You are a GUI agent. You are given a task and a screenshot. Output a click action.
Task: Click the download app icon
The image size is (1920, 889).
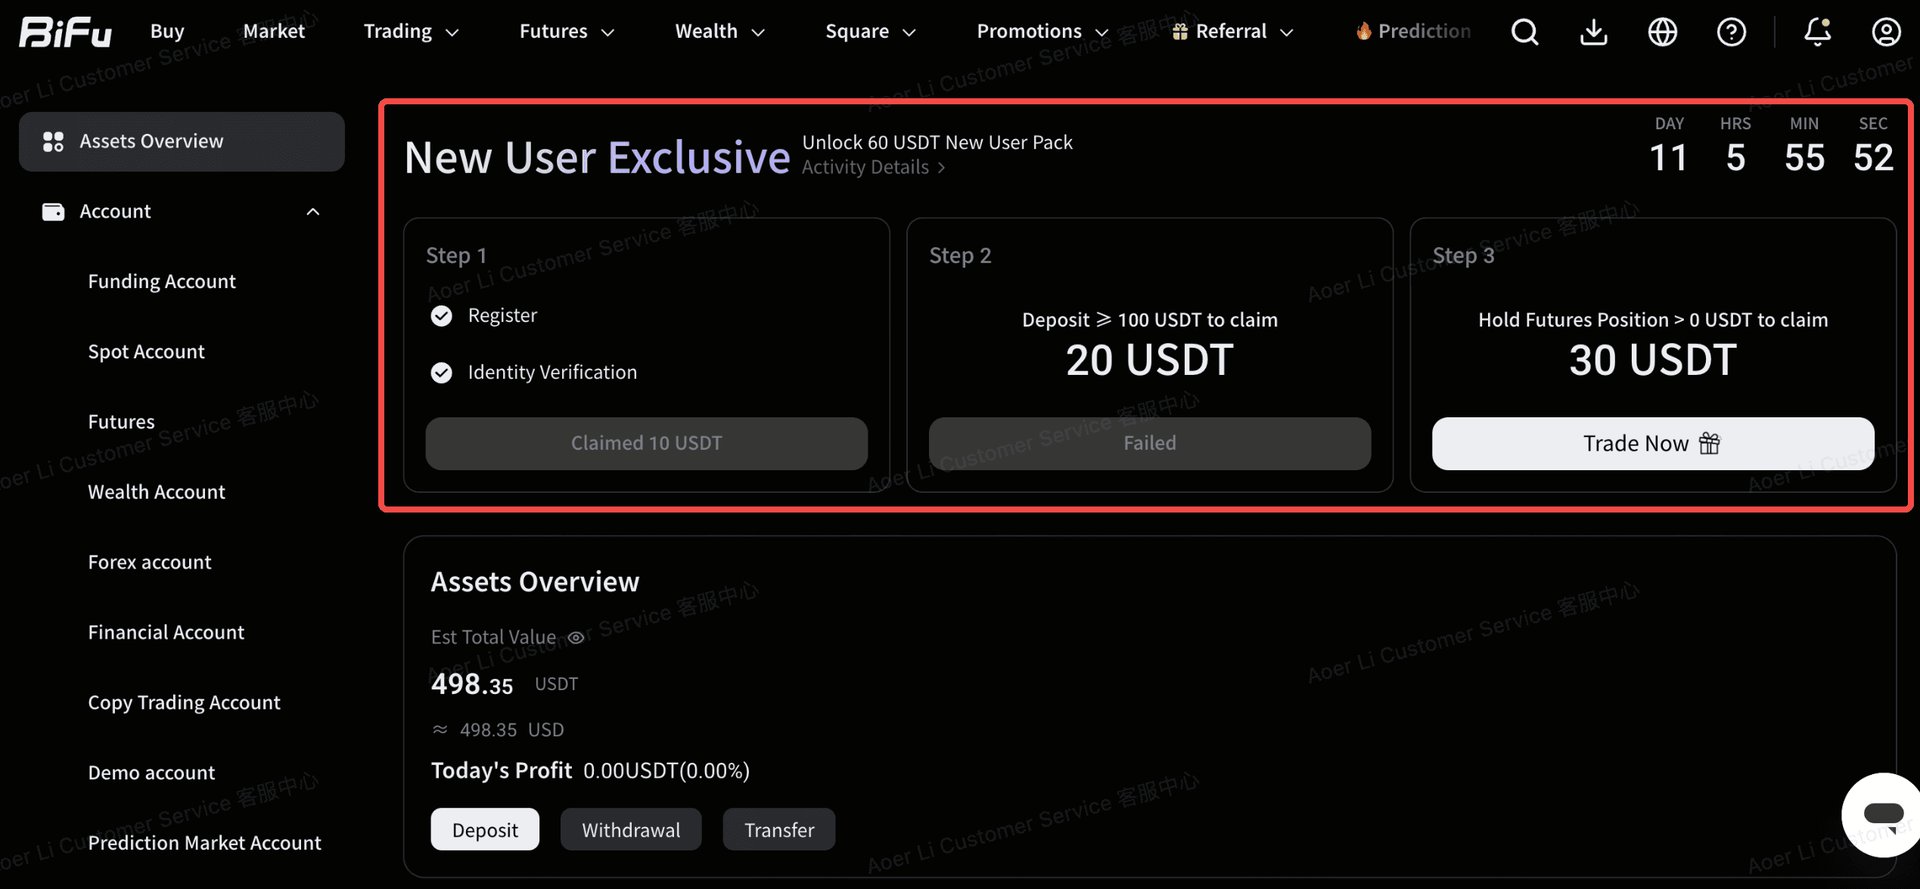[1593, 32]
